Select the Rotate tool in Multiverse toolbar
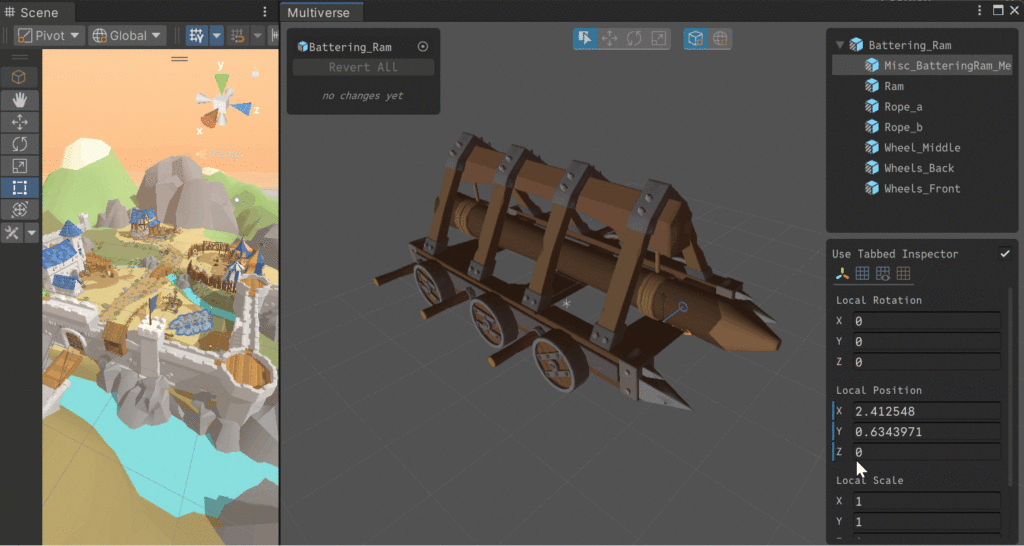Image resolution: width=1024 pixels, height=546 pixels. click(x=634, y=39)
